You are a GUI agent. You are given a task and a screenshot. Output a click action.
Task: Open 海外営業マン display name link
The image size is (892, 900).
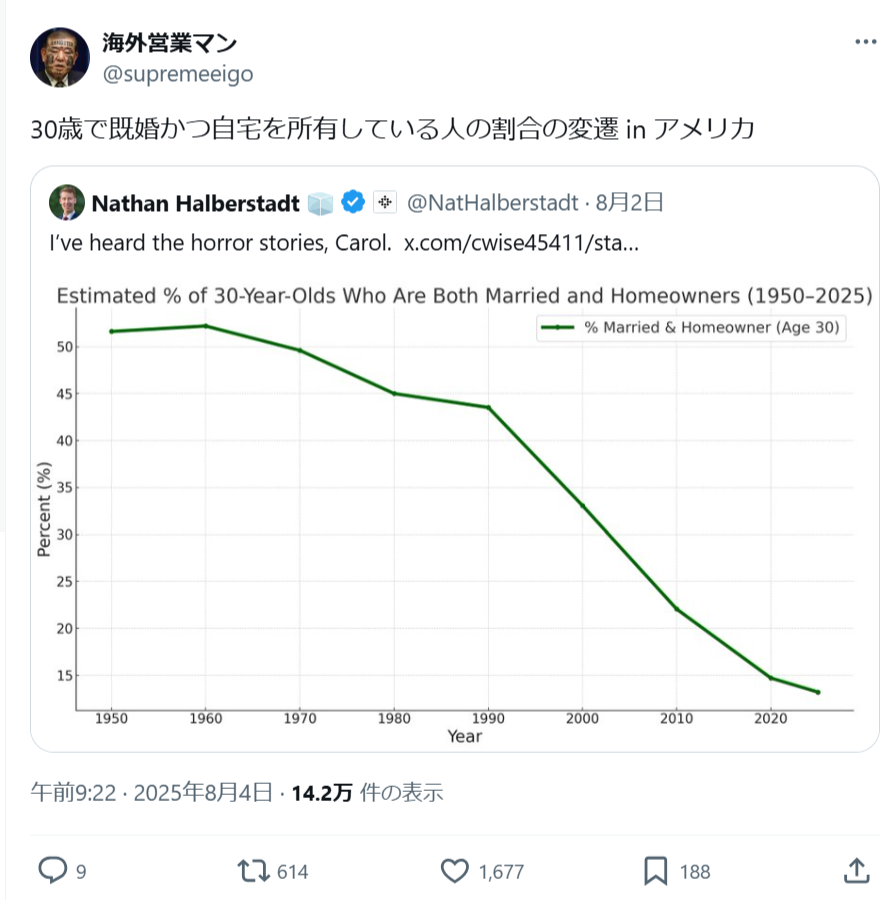coord(169,43)
